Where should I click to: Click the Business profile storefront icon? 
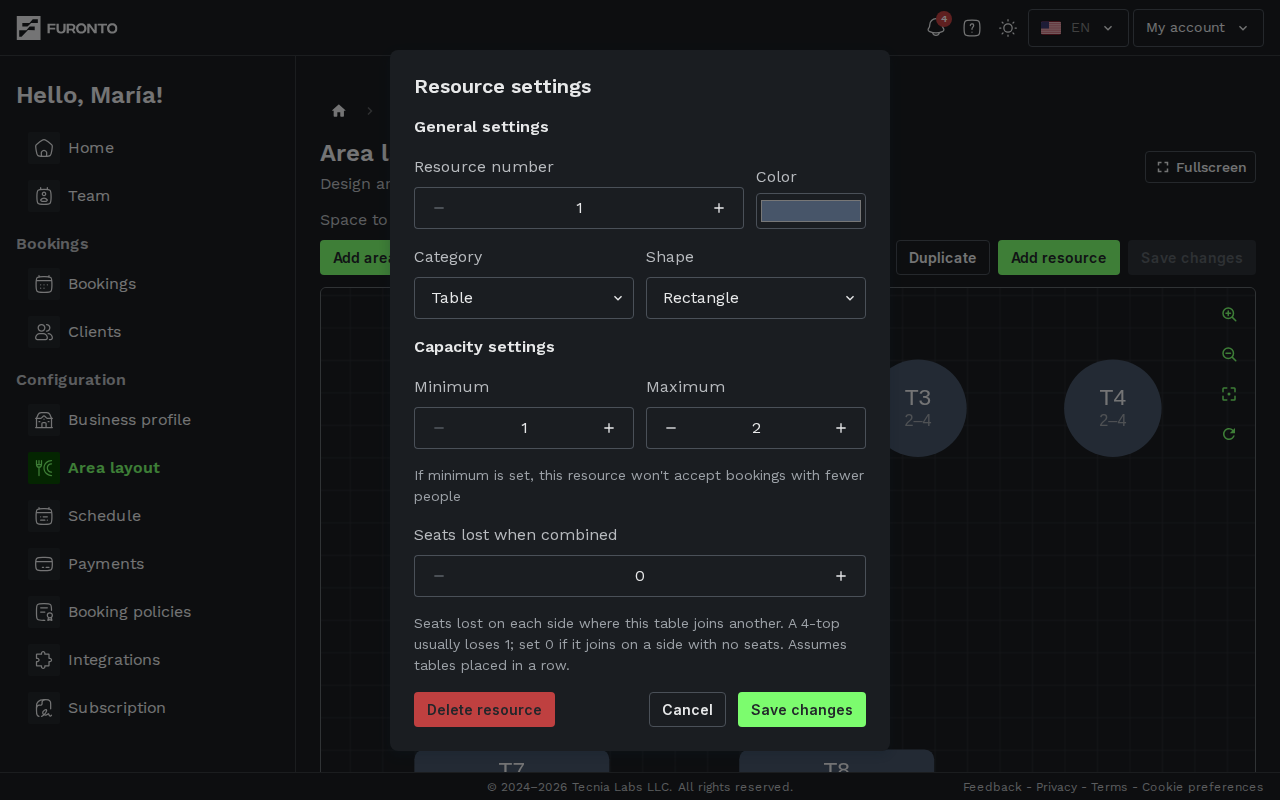[x=44, y=420]
